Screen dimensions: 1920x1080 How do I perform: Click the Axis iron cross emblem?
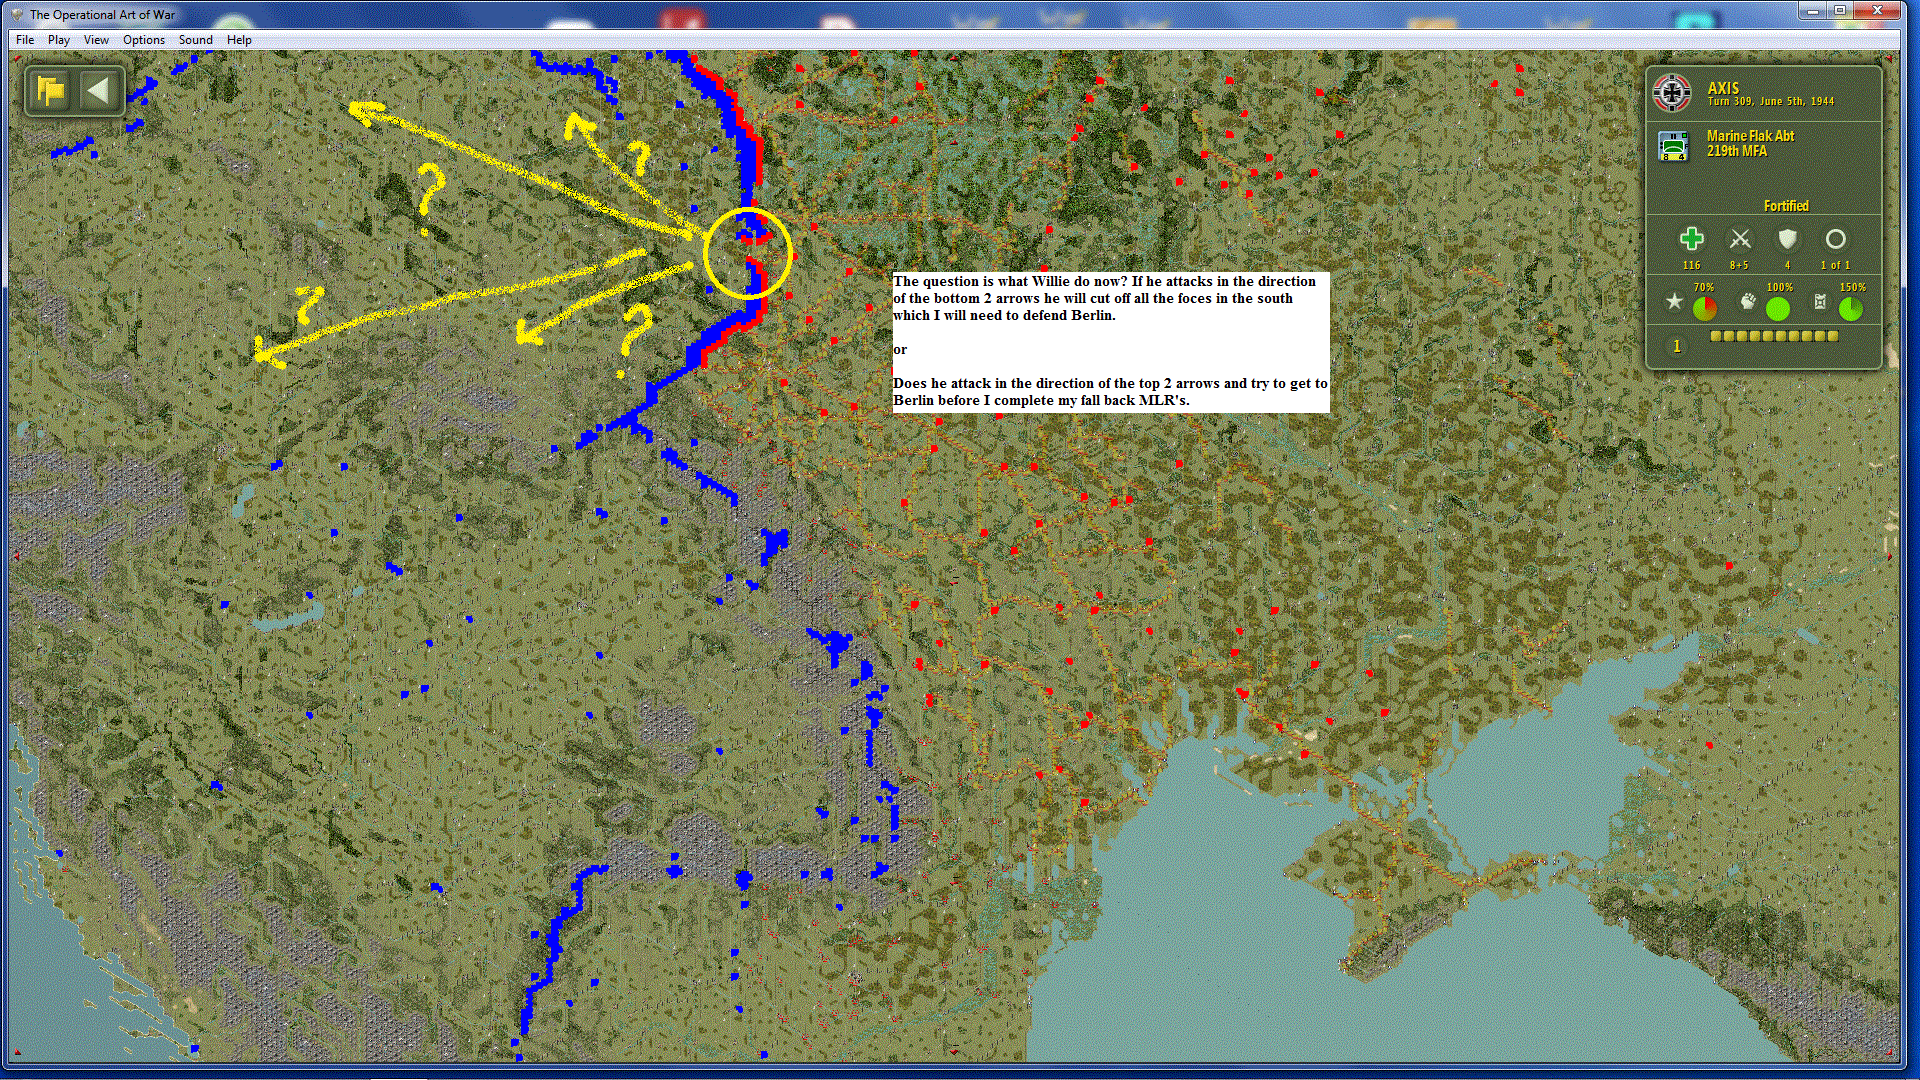[x=1672, y=93]
